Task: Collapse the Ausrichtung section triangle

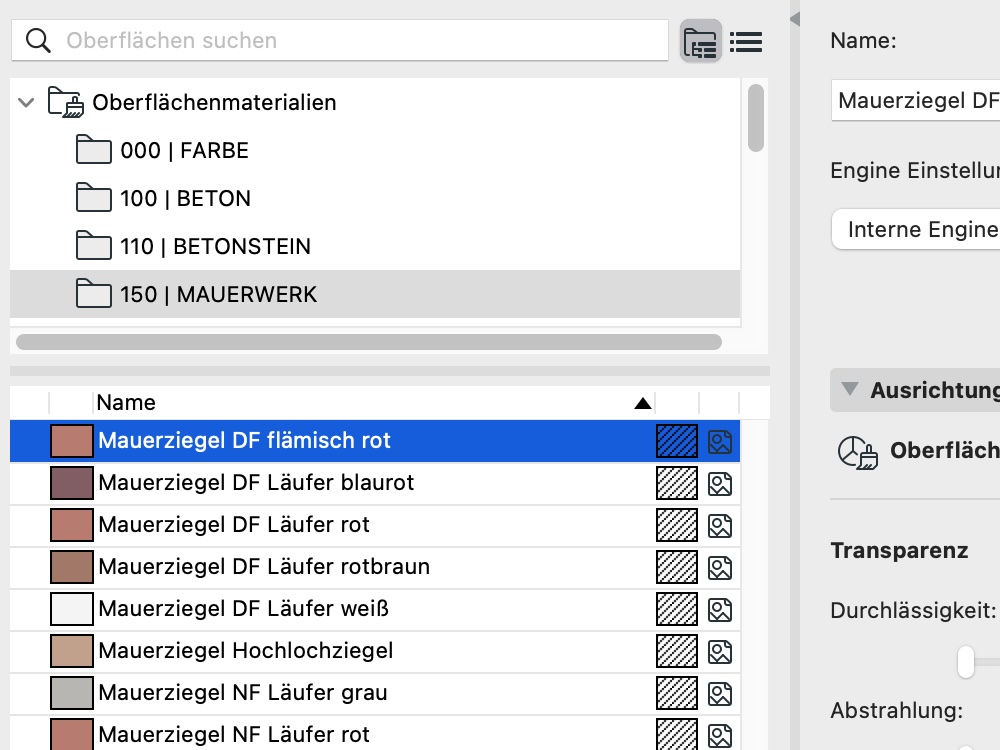Action: 850,390
